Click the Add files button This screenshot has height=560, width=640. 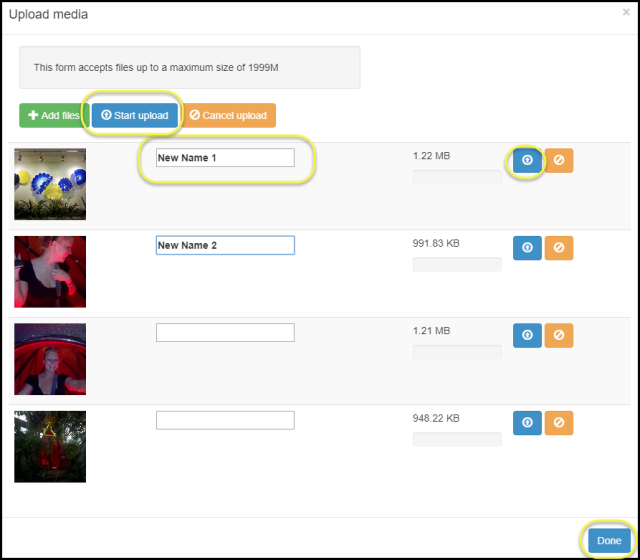(54, 116)
